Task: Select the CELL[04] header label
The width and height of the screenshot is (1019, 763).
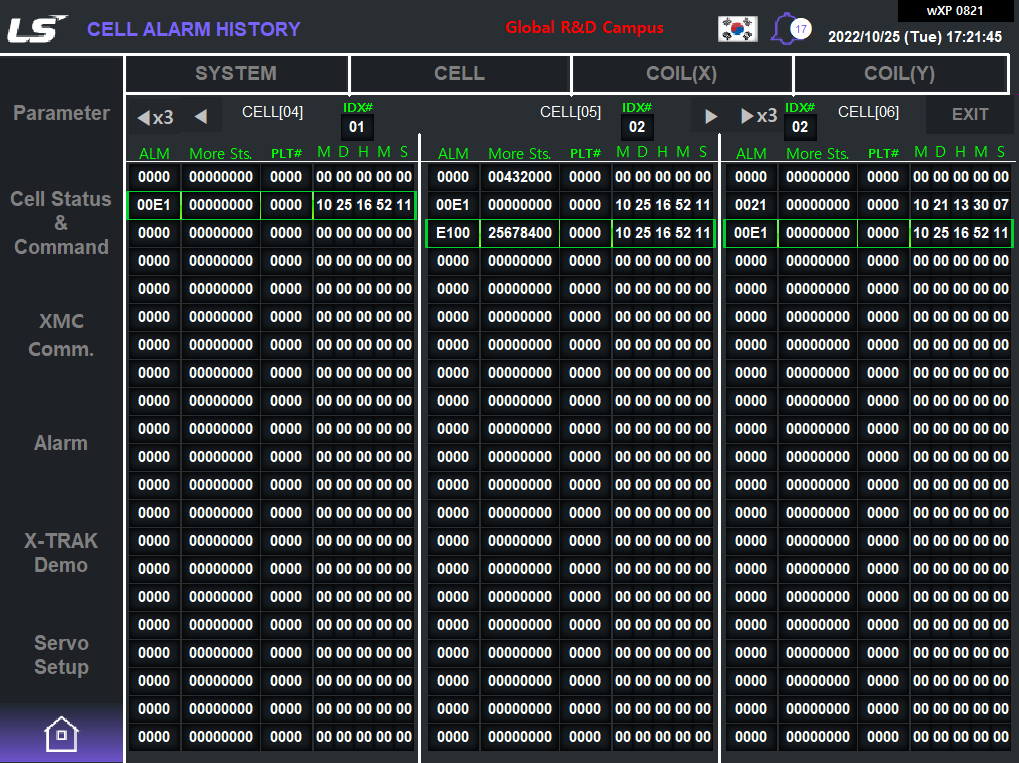Action: (x=272, y=112)
